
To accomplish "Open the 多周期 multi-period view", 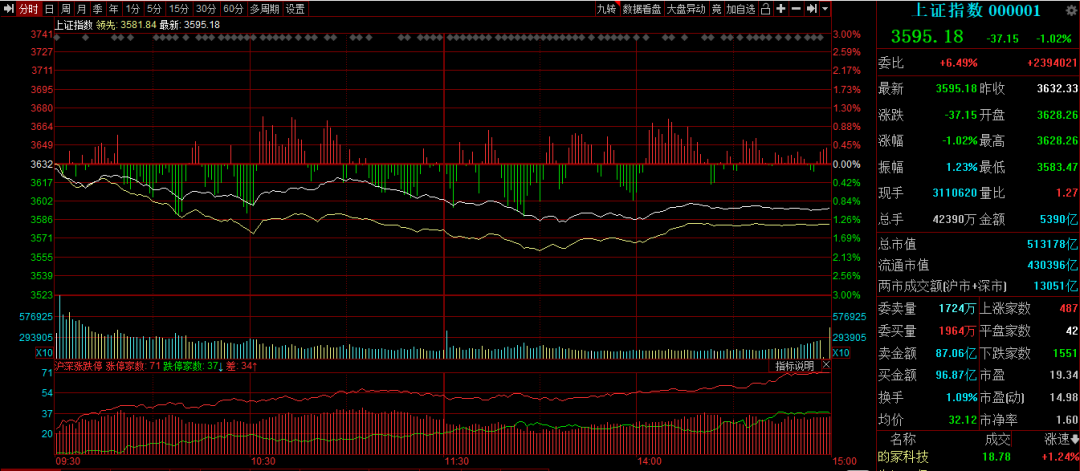I will point(265,9).
